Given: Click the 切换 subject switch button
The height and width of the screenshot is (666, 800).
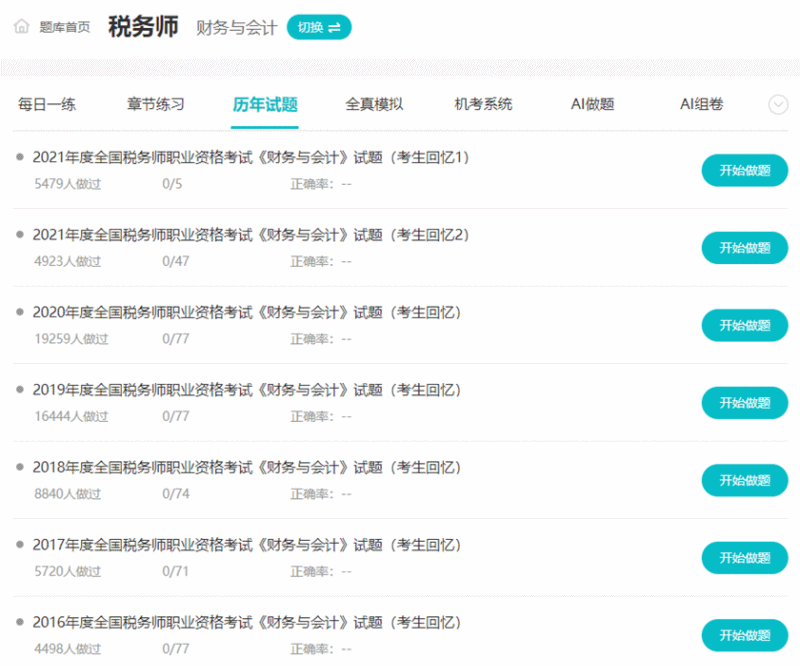Looking at the screenshot, I should pos(319,27).
